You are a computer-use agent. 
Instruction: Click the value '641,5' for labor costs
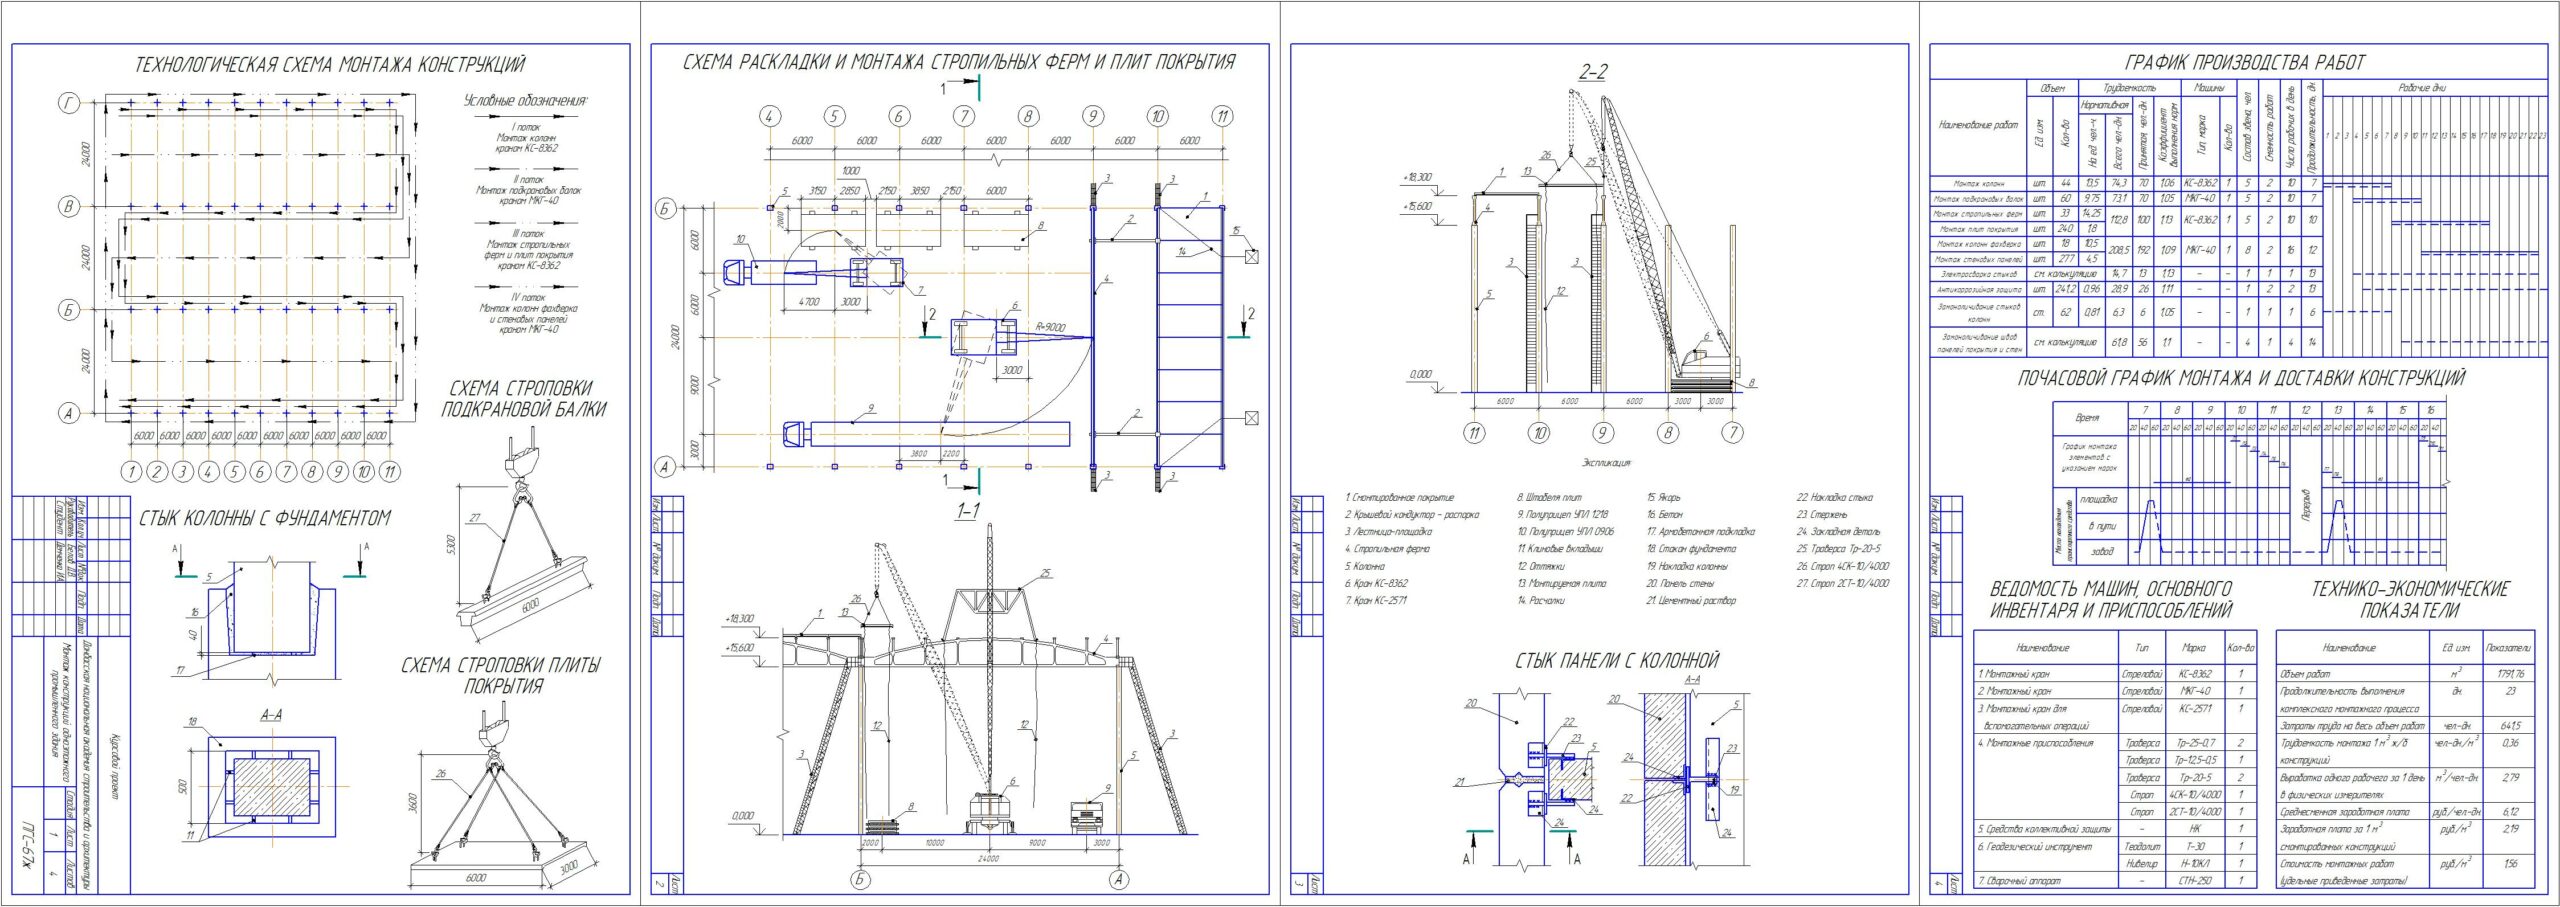click(x=2509, y=726)
